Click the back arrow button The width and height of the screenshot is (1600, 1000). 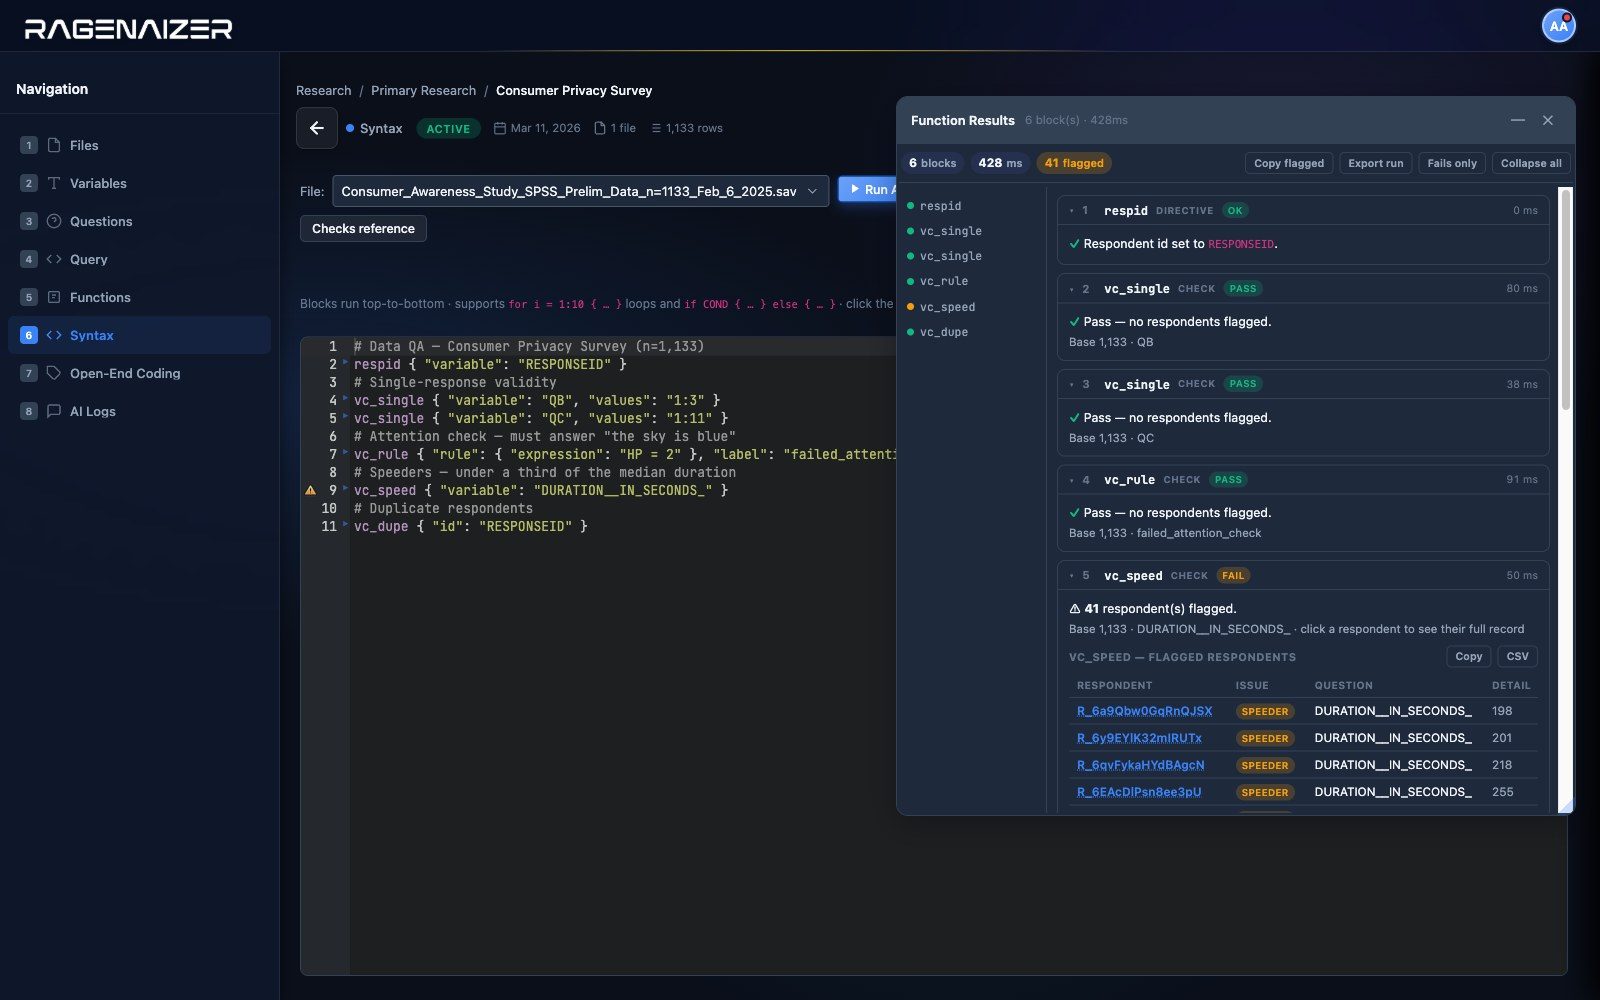tap(317, 128)
